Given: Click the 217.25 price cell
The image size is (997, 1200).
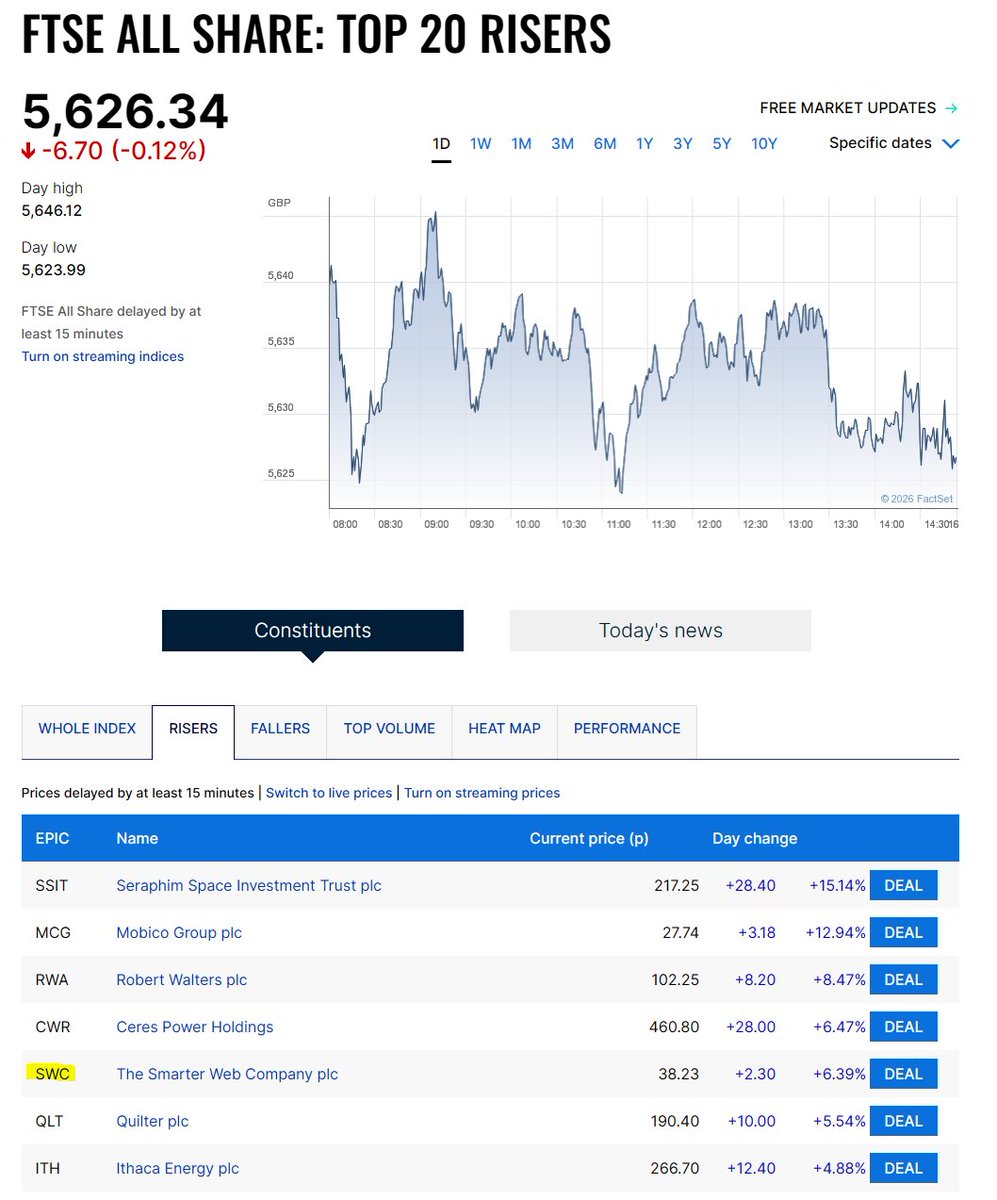Looking at the screenshot, I should (675, 886).
